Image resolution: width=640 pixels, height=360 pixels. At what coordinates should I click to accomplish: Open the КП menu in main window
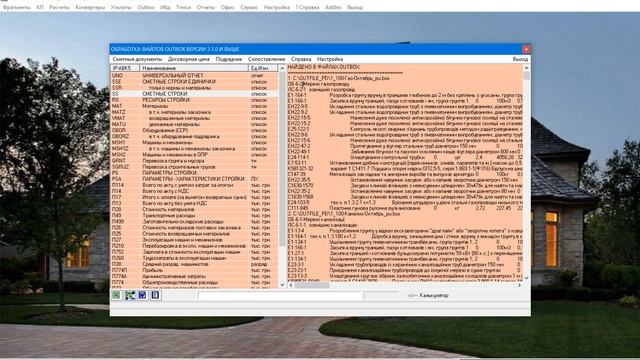click(x=40, y=7)
